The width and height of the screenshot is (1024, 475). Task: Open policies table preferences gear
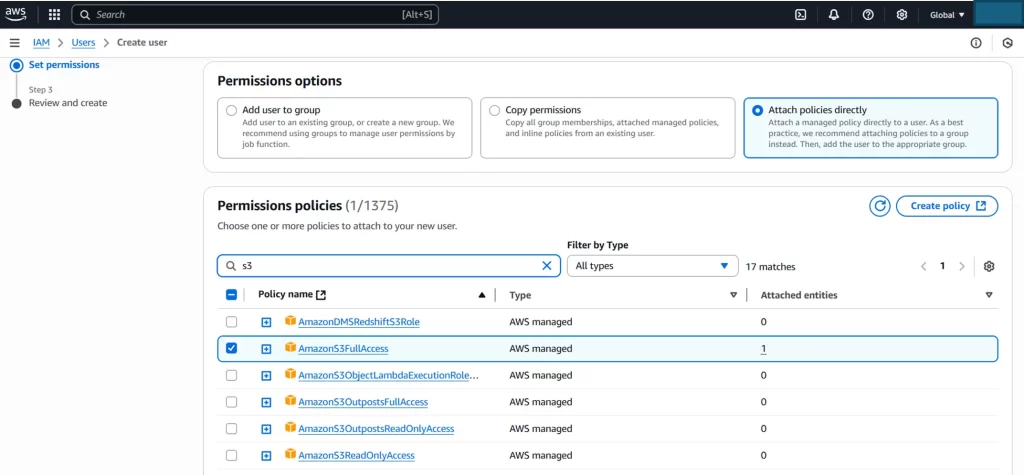tap(989, 266)
